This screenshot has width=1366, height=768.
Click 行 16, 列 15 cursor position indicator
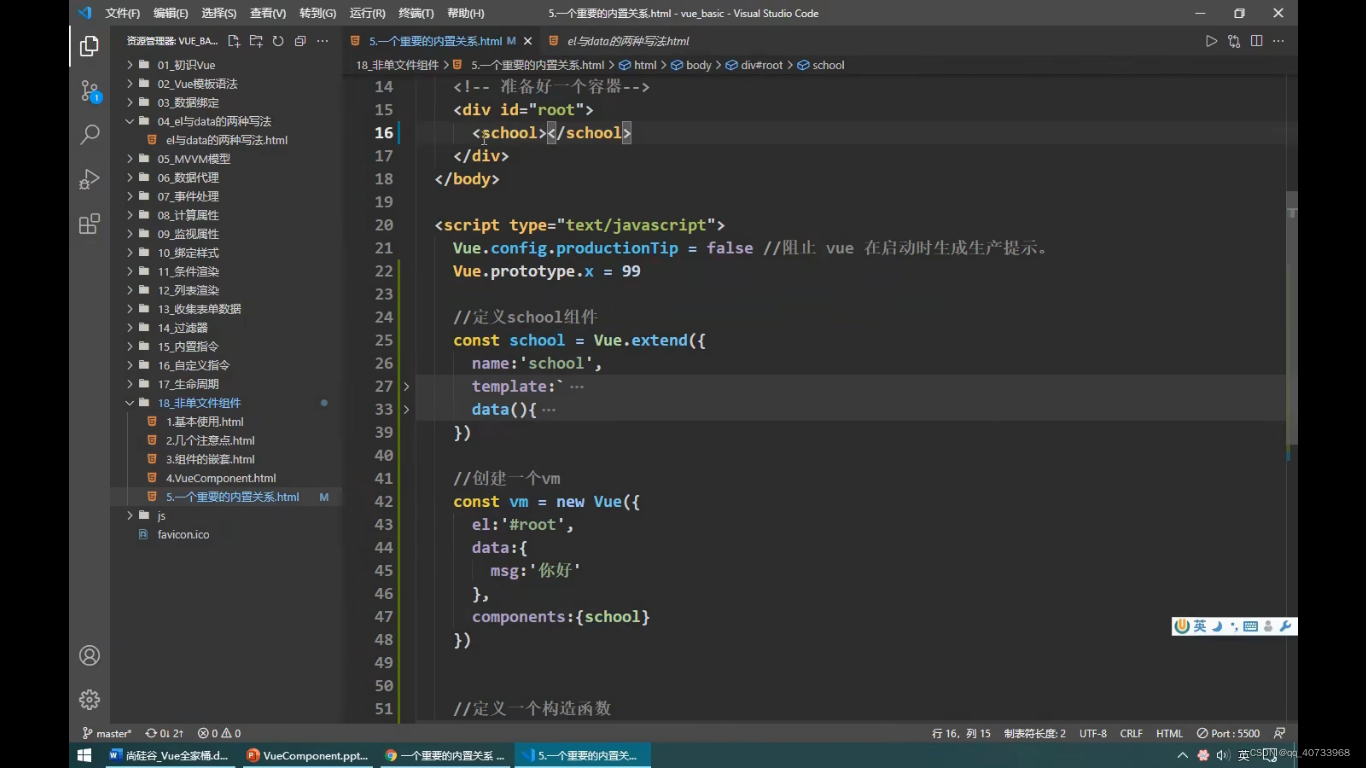961,733
